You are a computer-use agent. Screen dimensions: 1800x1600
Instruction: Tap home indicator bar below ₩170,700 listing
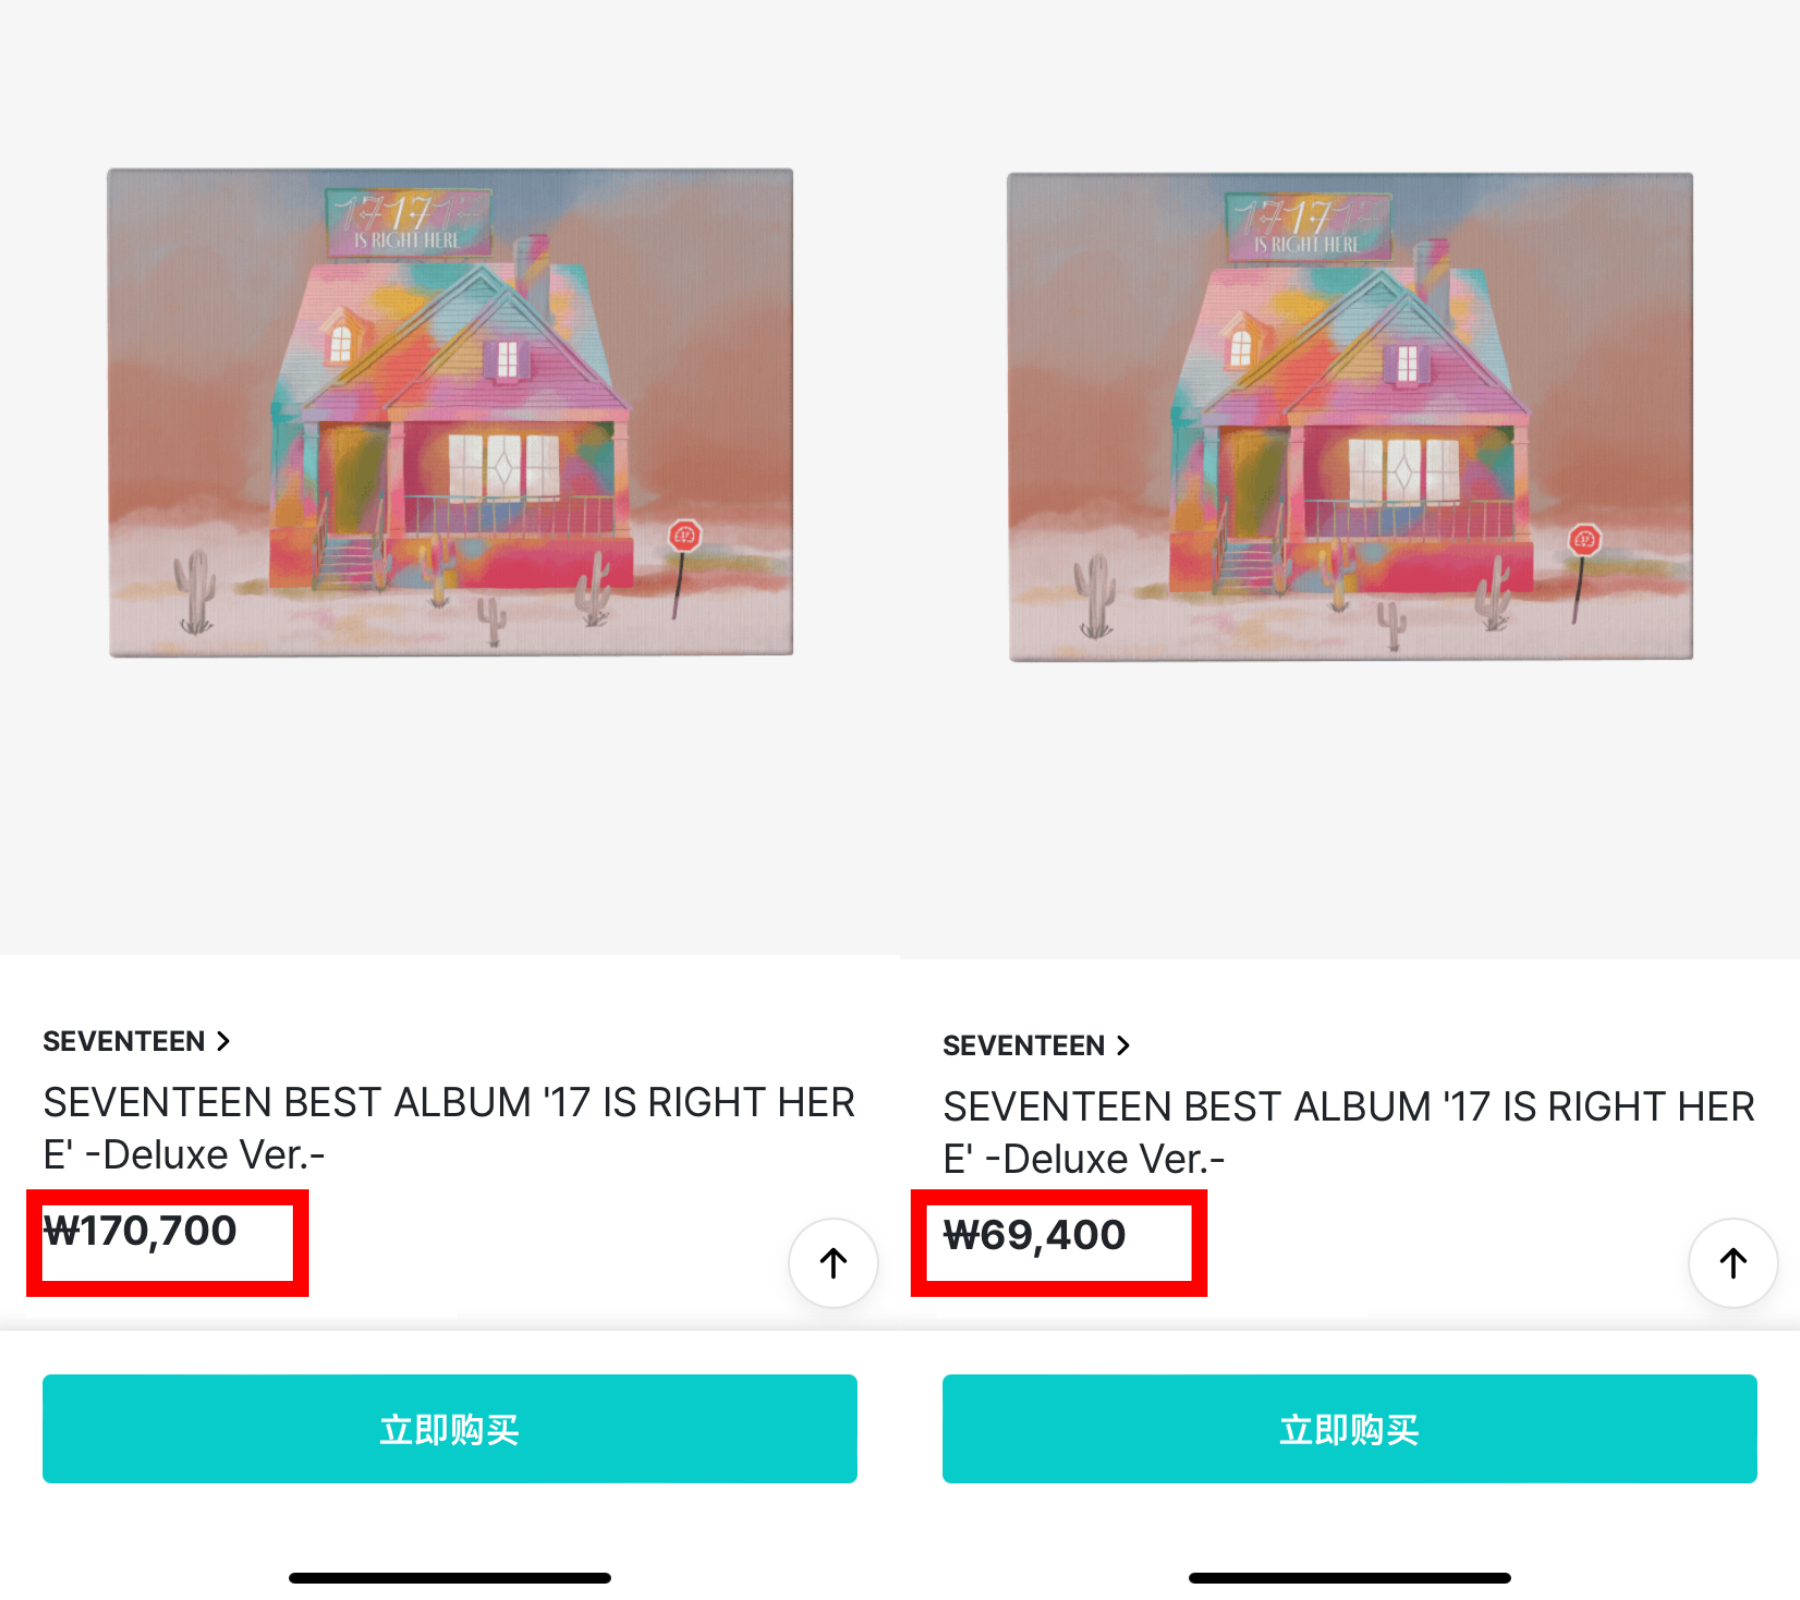point(450,1578)
